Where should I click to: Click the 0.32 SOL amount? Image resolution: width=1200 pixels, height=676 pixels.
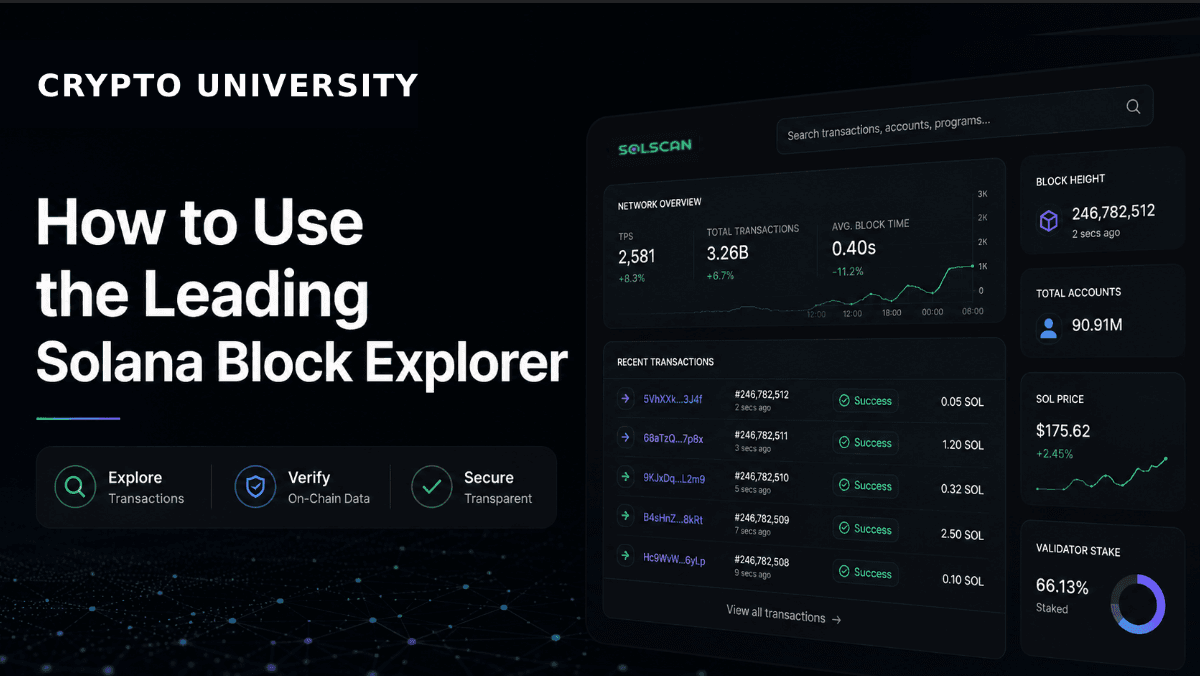(x=962, y=490)
